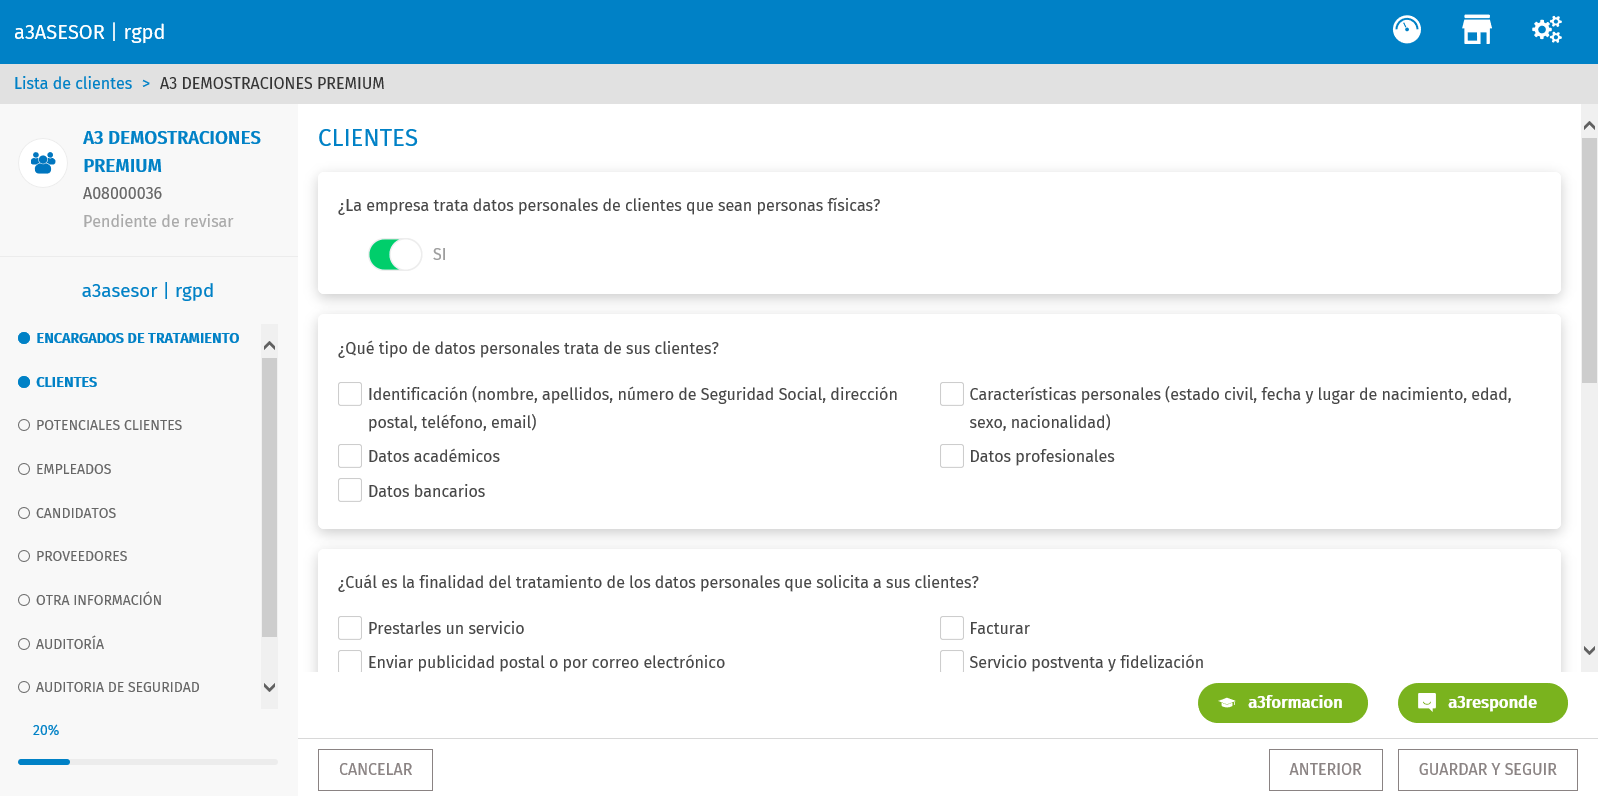Open the Candidatos section
The width and height of the screenshot is (1598, 796).
[67, 513]
